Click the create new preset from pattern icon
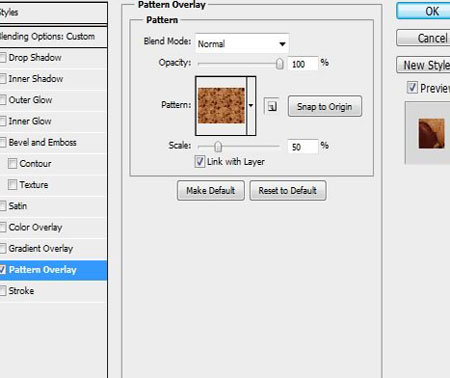Screen dimensions: 450x378 click(x=272, y=107)
